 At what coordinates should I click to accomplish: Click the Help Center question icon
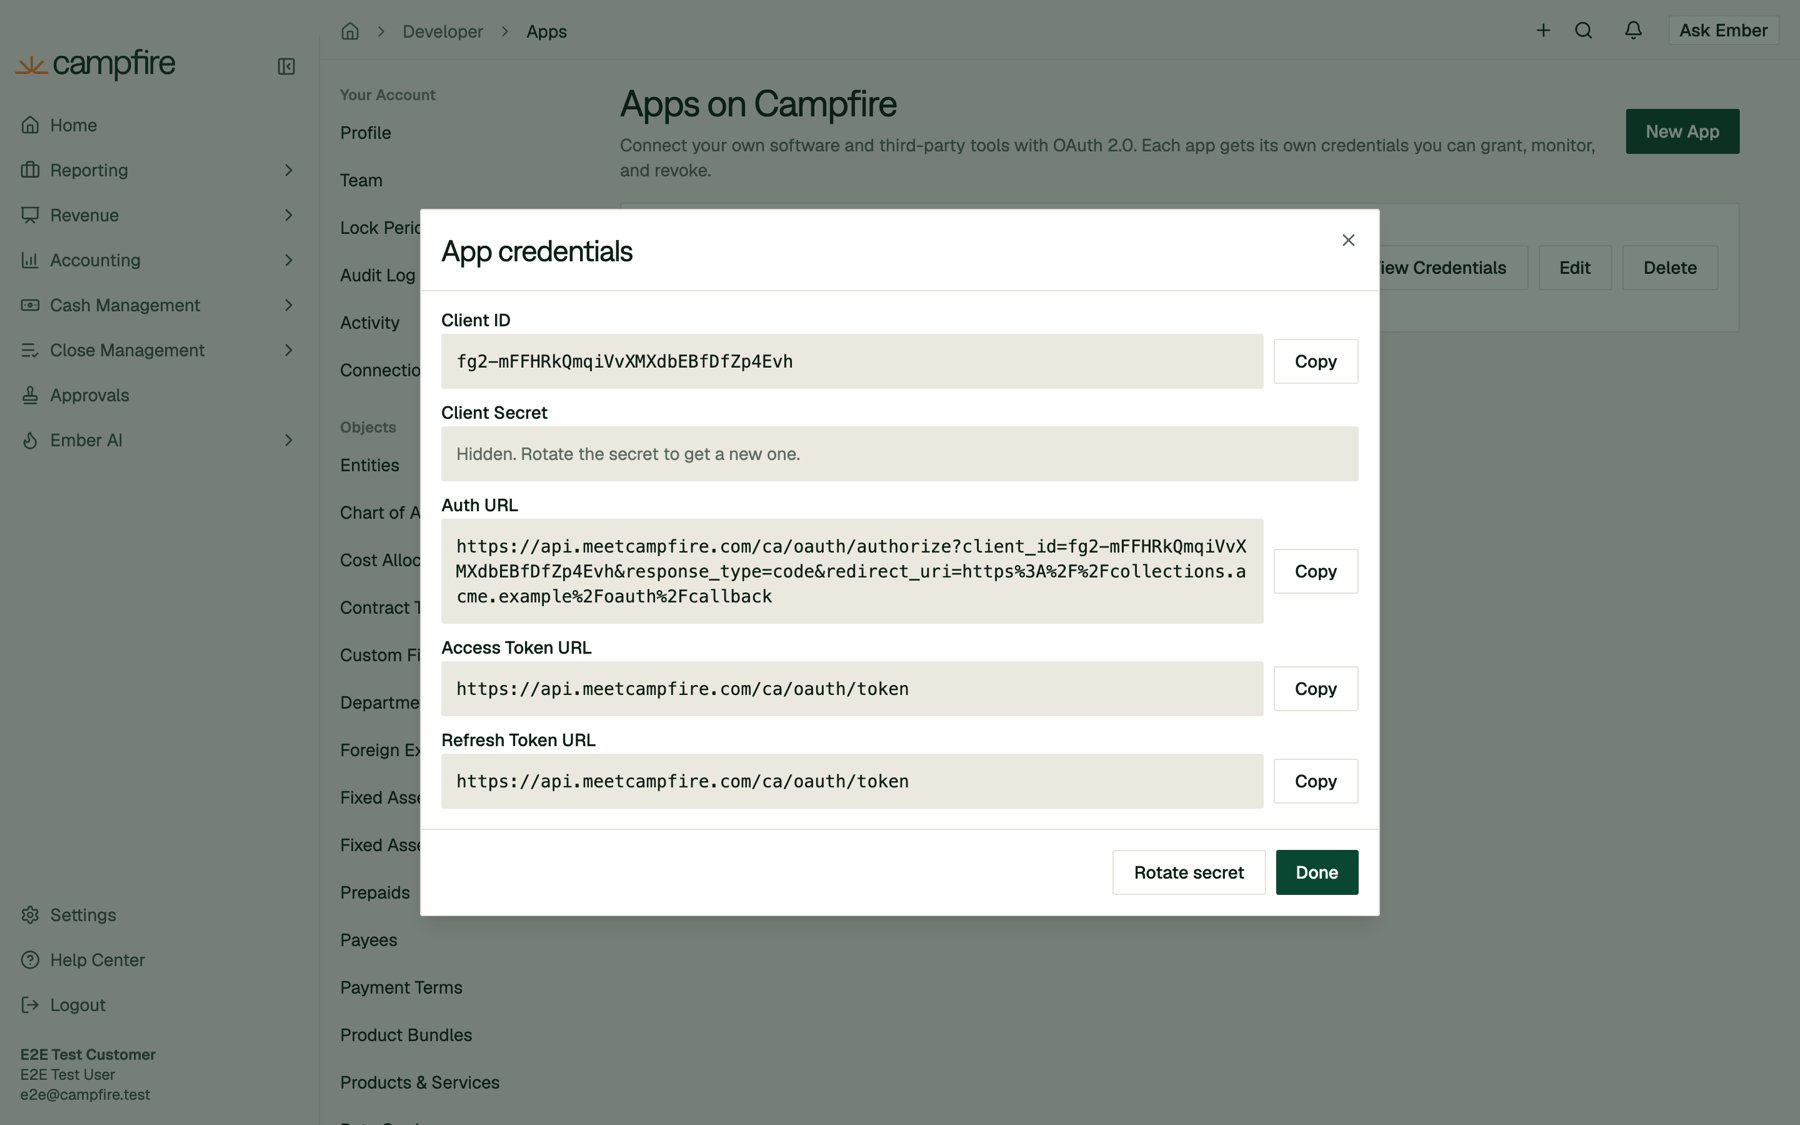(x=30, y=960)
